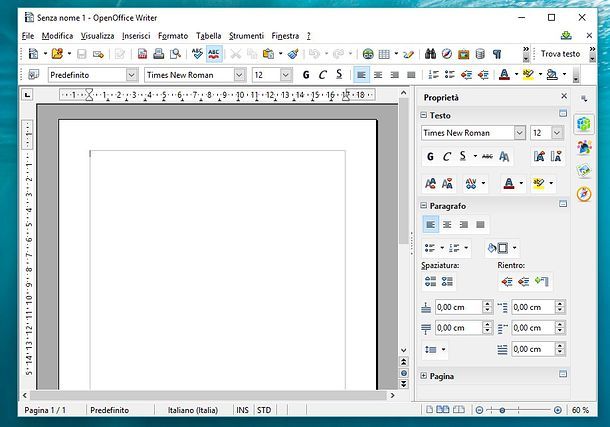Toggle automatic spell checking icon
610x427 pixels.
pos(214,54)
